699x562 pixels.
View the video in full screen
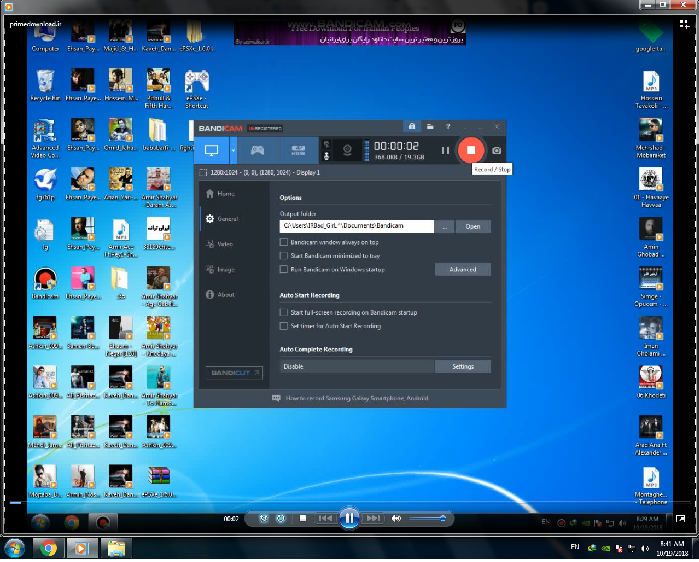pos(681,519)
